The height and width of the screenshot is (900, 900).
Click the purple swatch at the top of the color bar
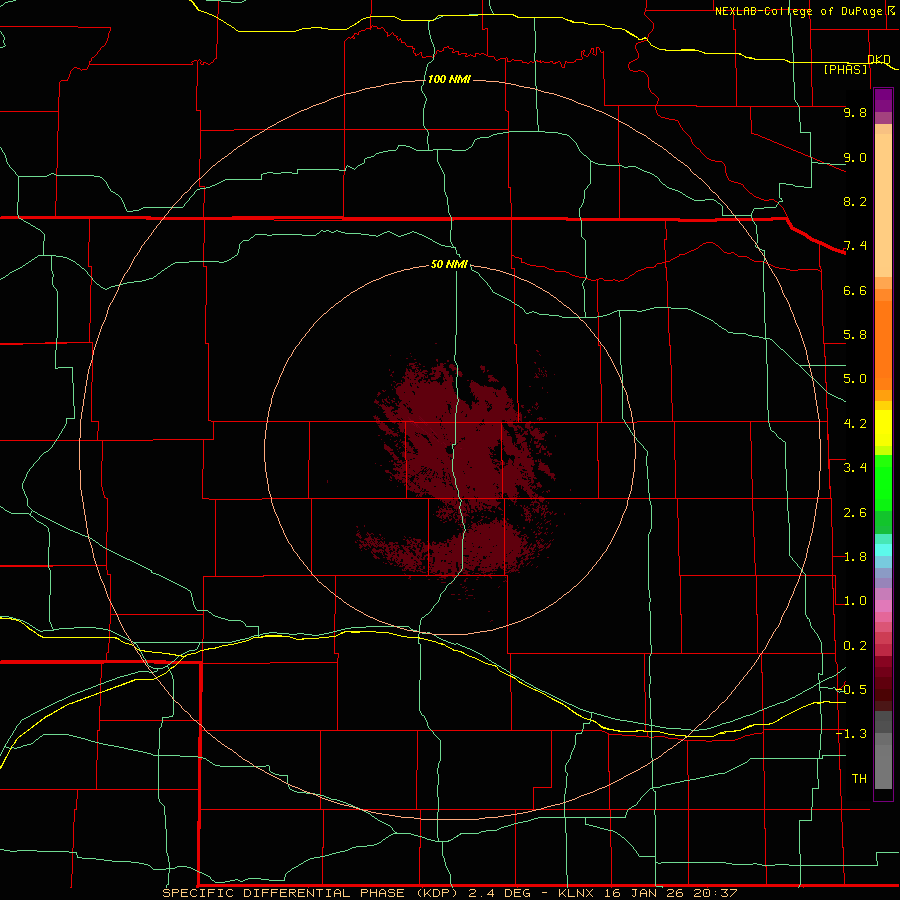[x=883, y=100]
